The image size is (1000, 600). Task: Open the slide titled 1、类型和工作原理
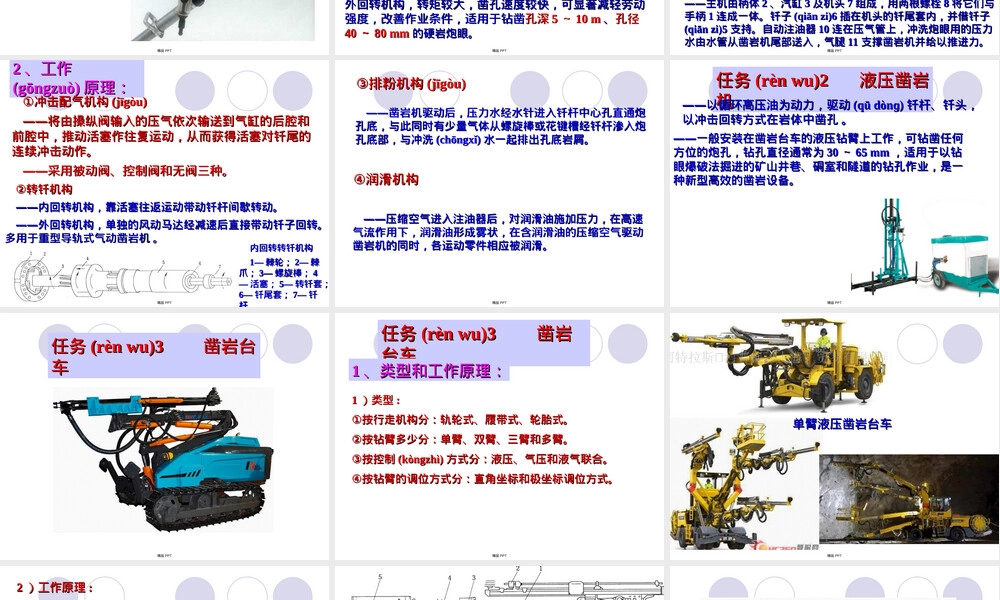click(x=499, y=436)
